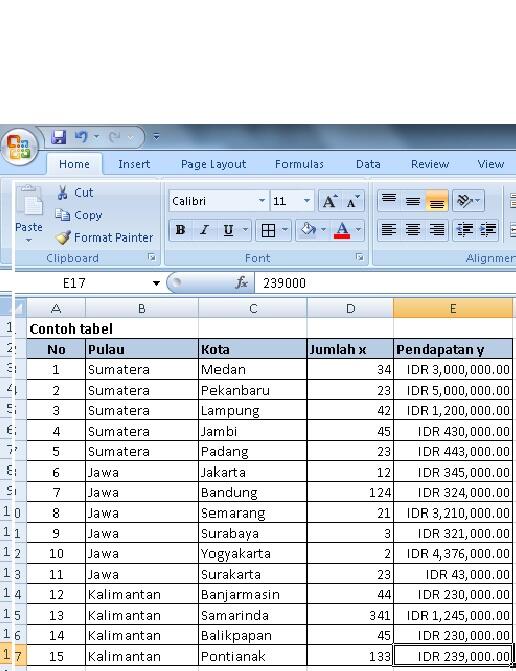This screenshot has height=671, width=516.
Task: Click the 'Contoh tabel' title cell
Action: tap(71, 329)
